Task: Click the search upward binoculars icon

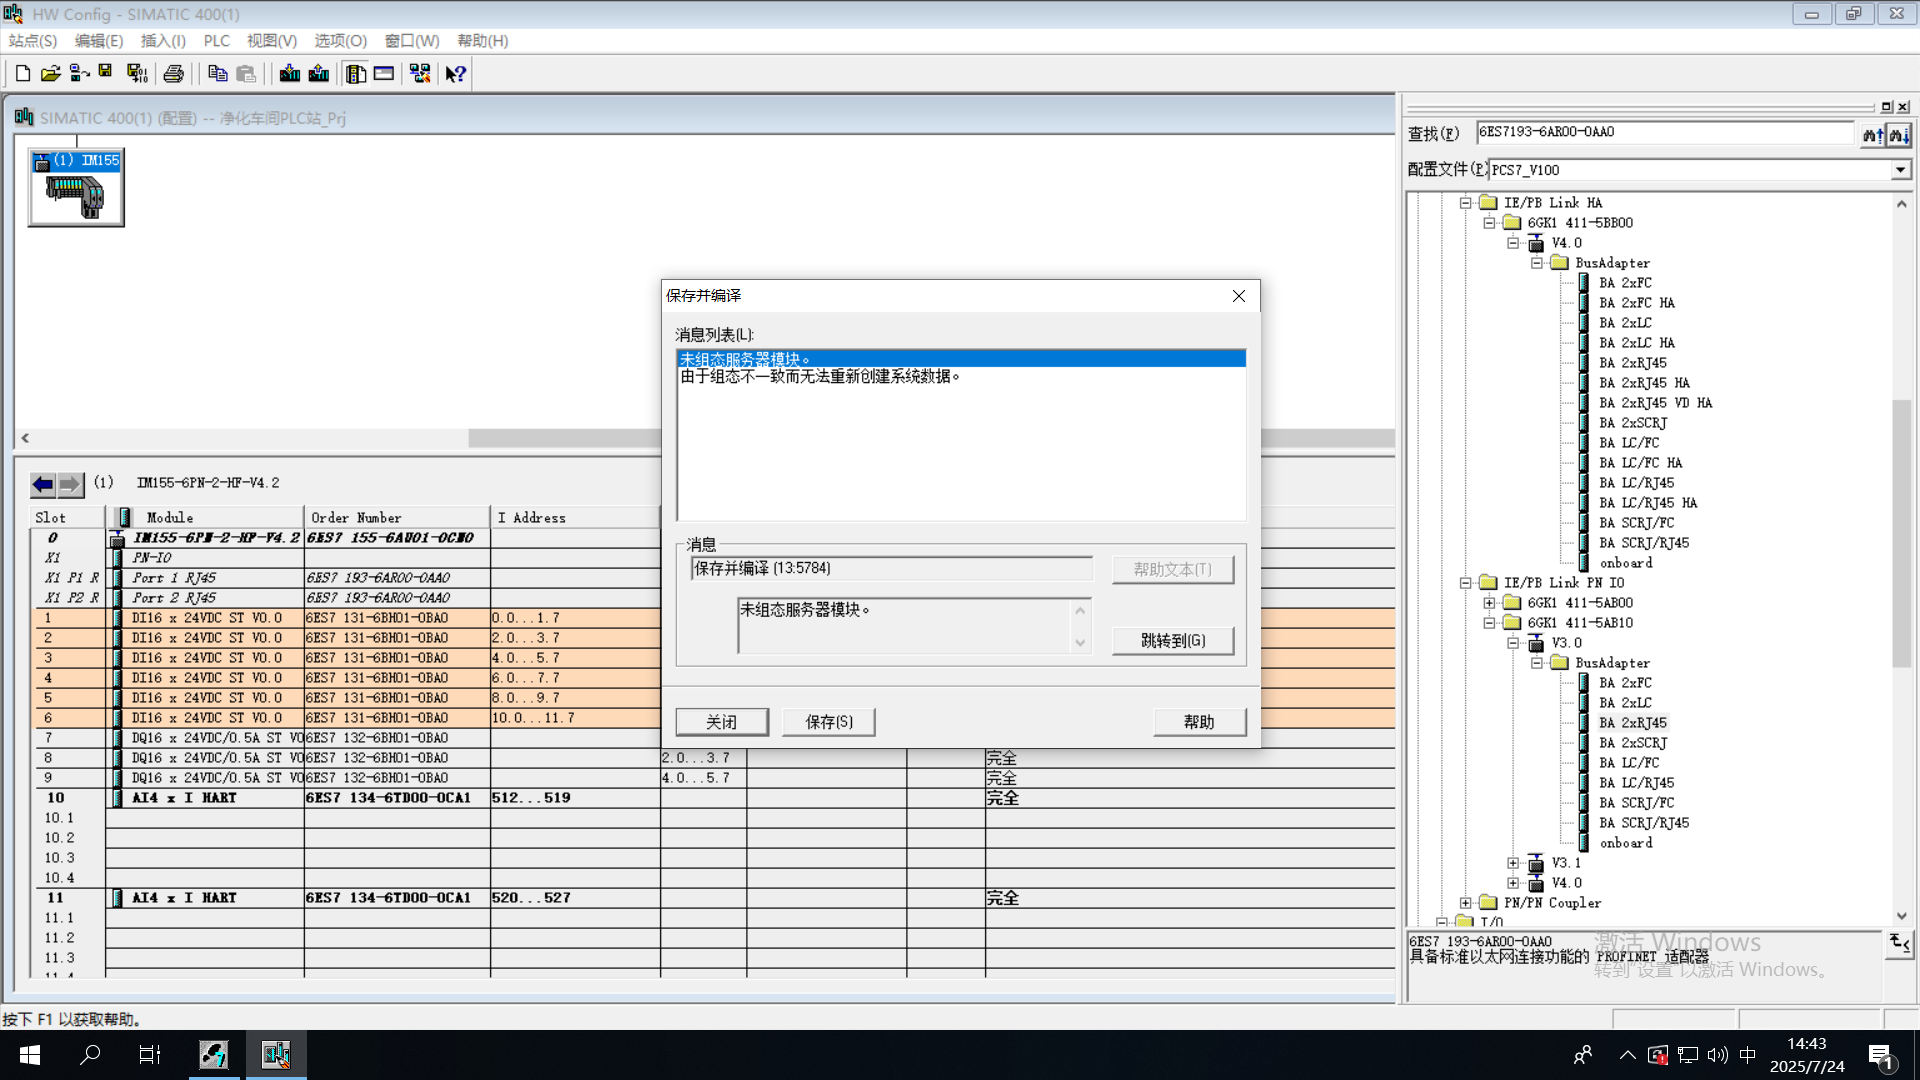Action: [1873, 134]
